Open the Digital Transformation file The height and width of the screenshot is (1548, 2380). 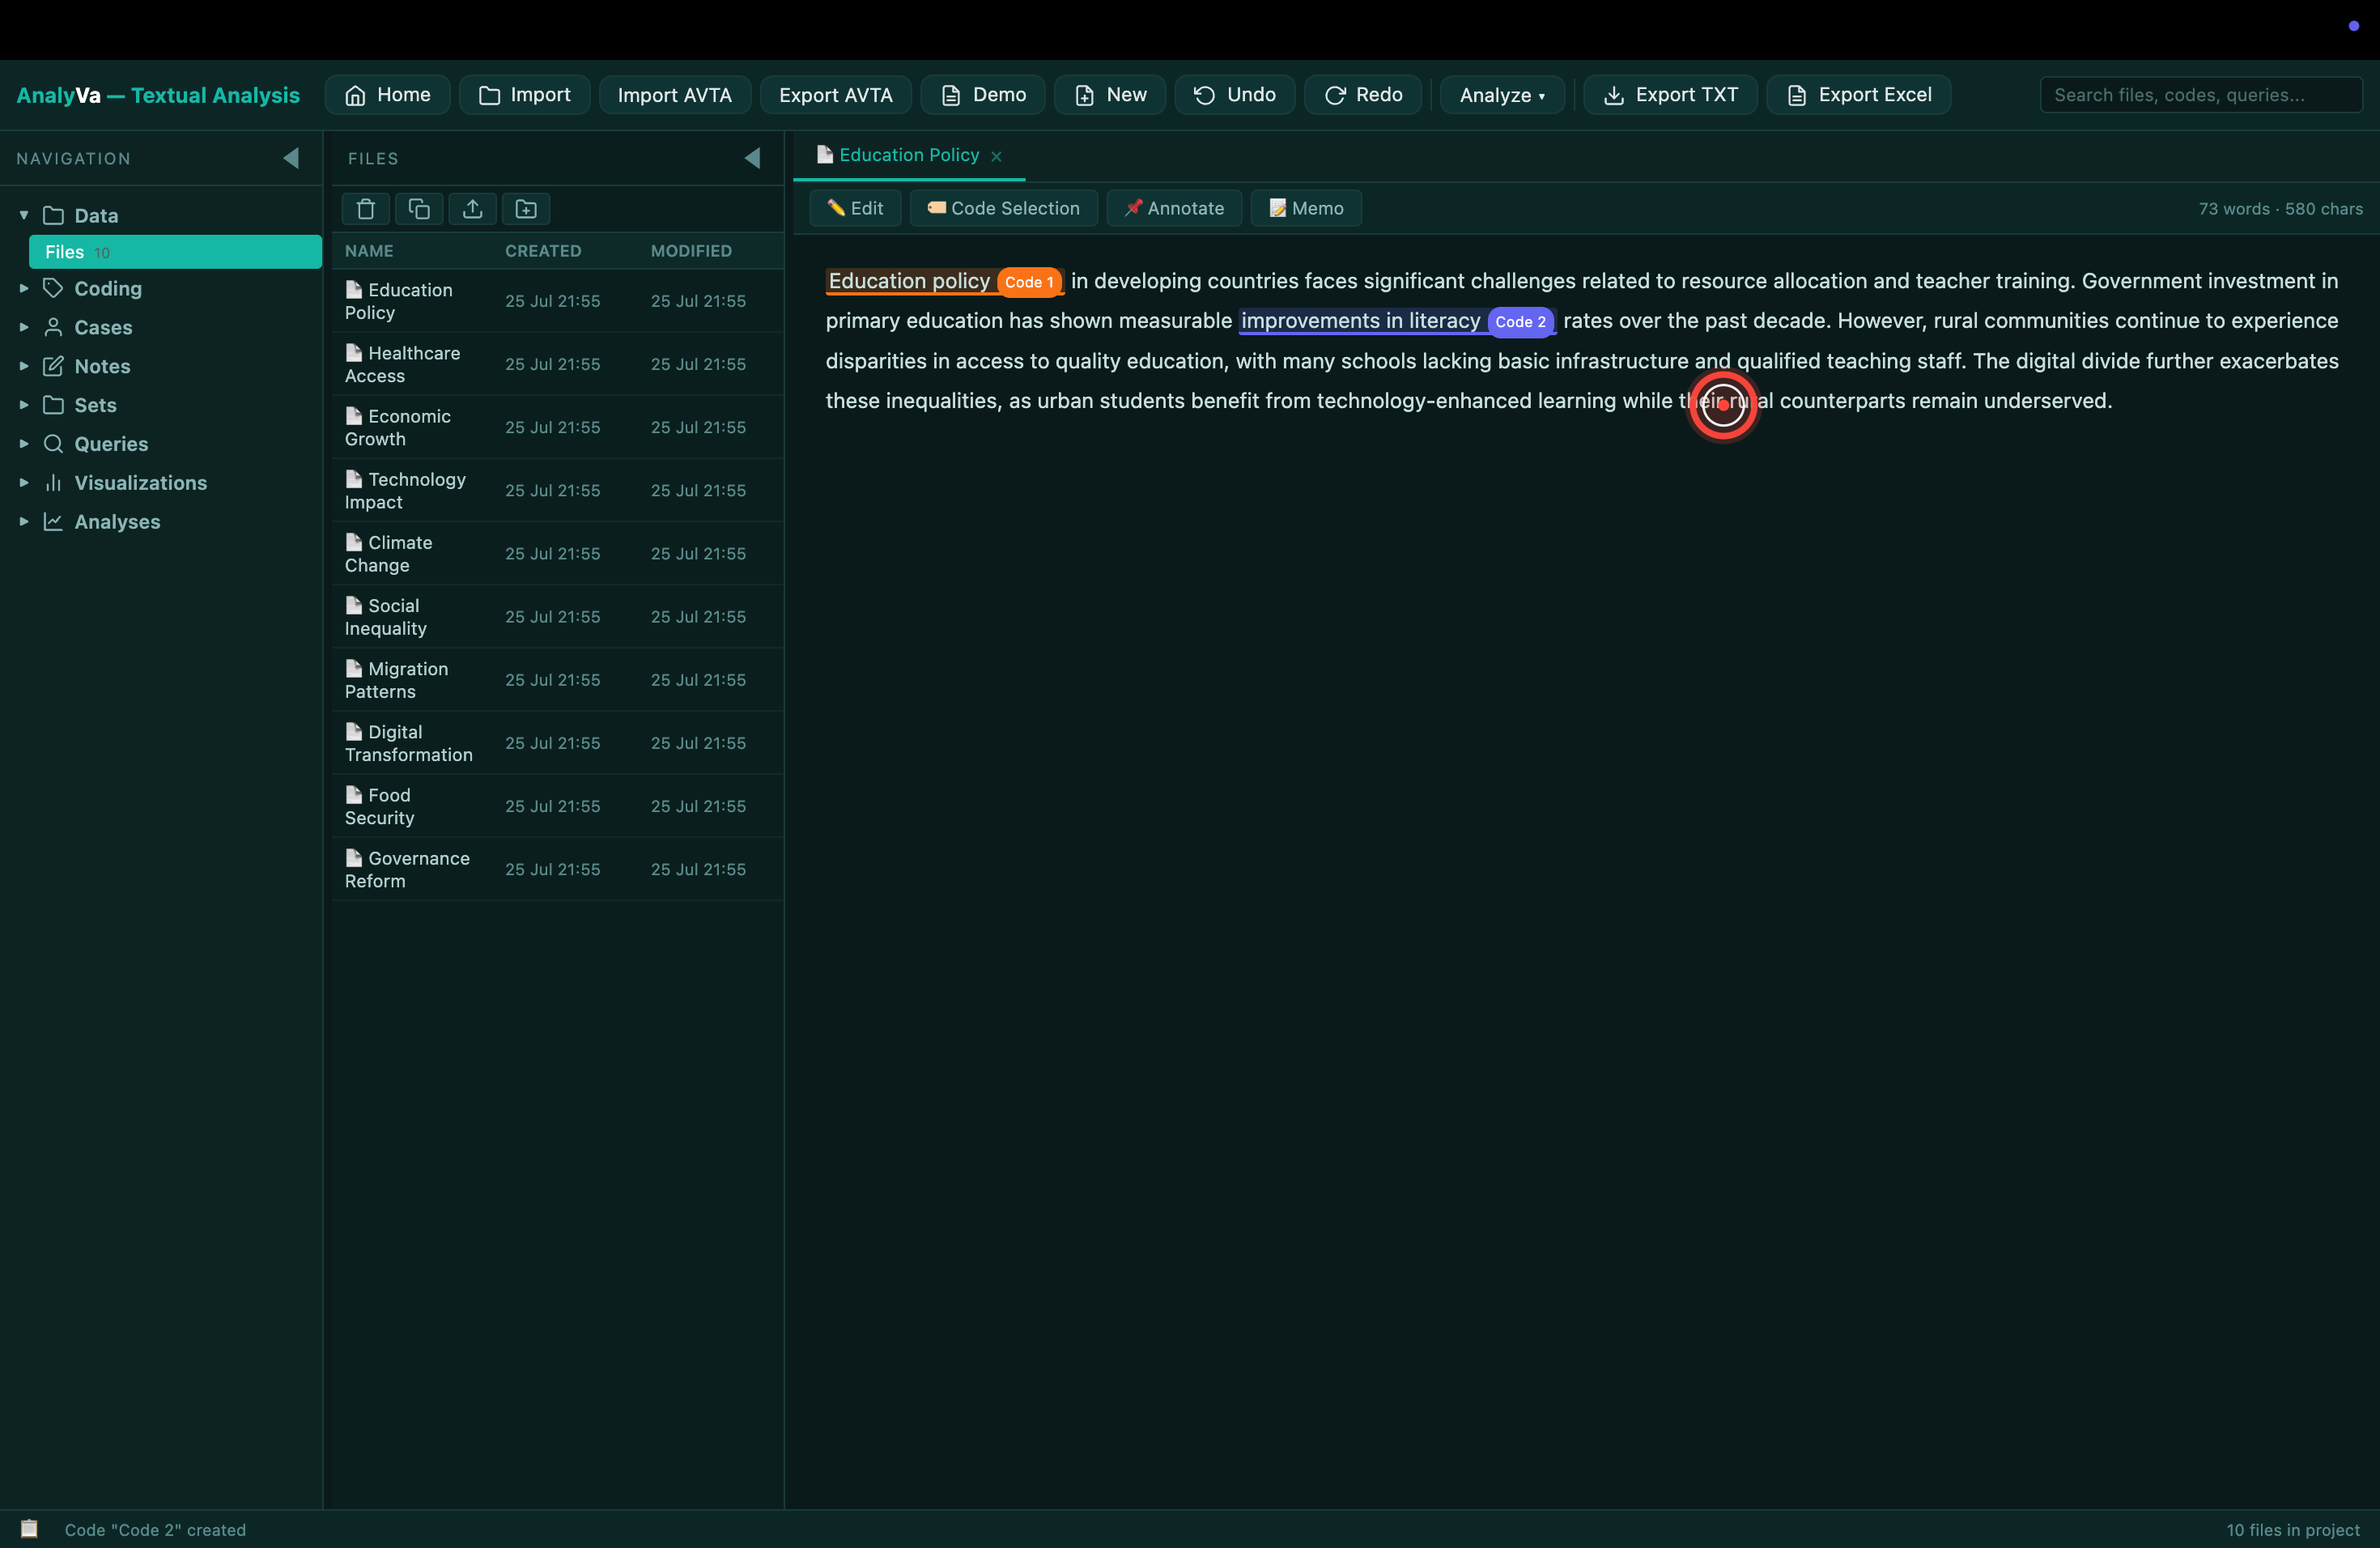point(557,742)
